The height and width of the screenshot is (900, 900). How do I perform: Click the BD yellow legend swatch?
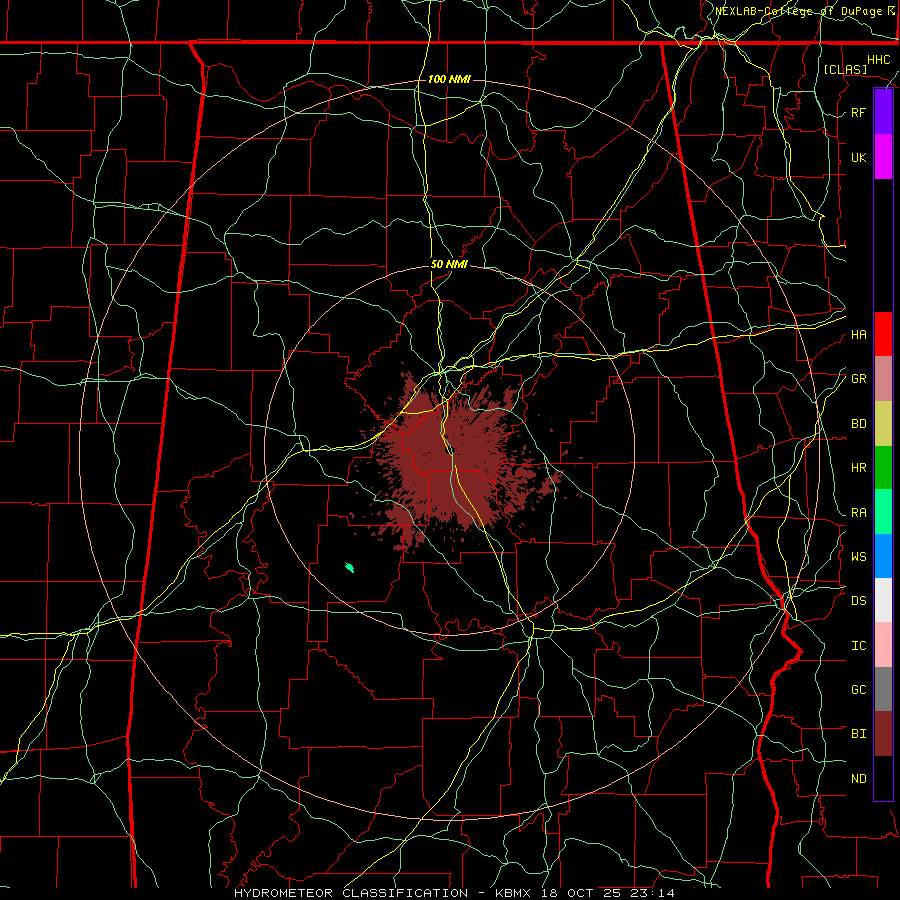coord(883,424)
